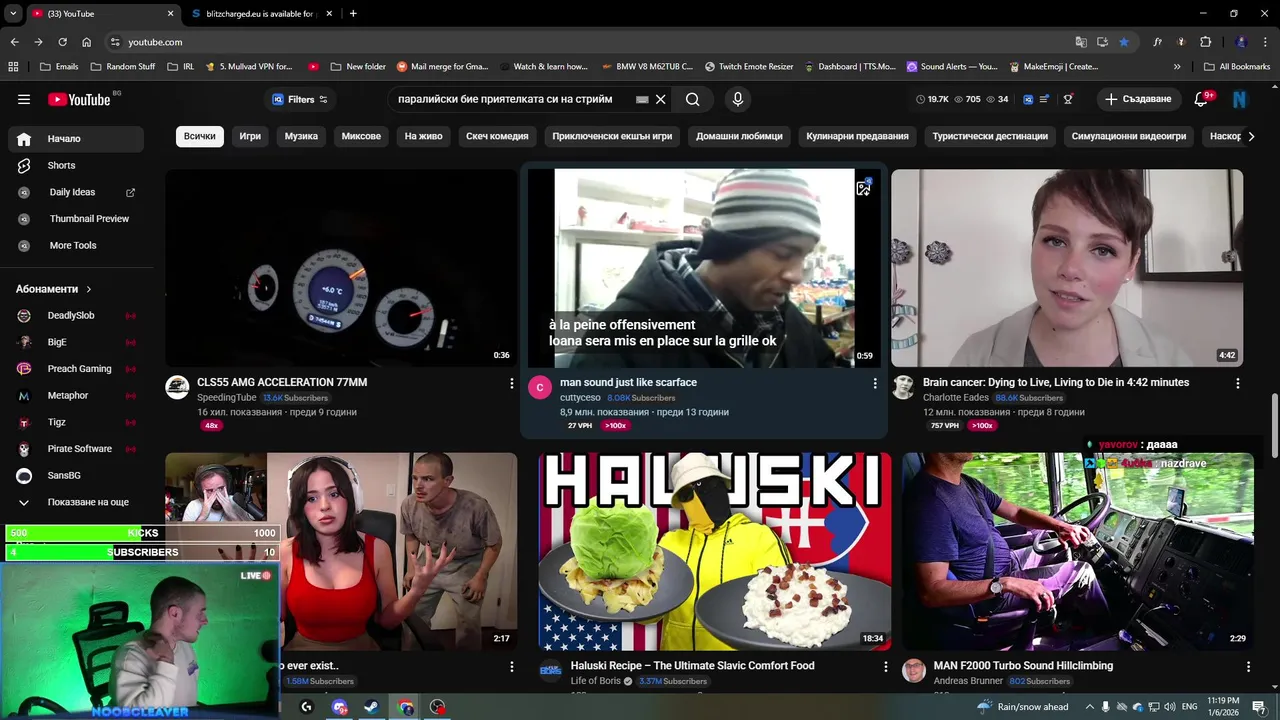Open the channel avatar account menu
Screen dimensions: 1280x720
tap(1240, 99)
